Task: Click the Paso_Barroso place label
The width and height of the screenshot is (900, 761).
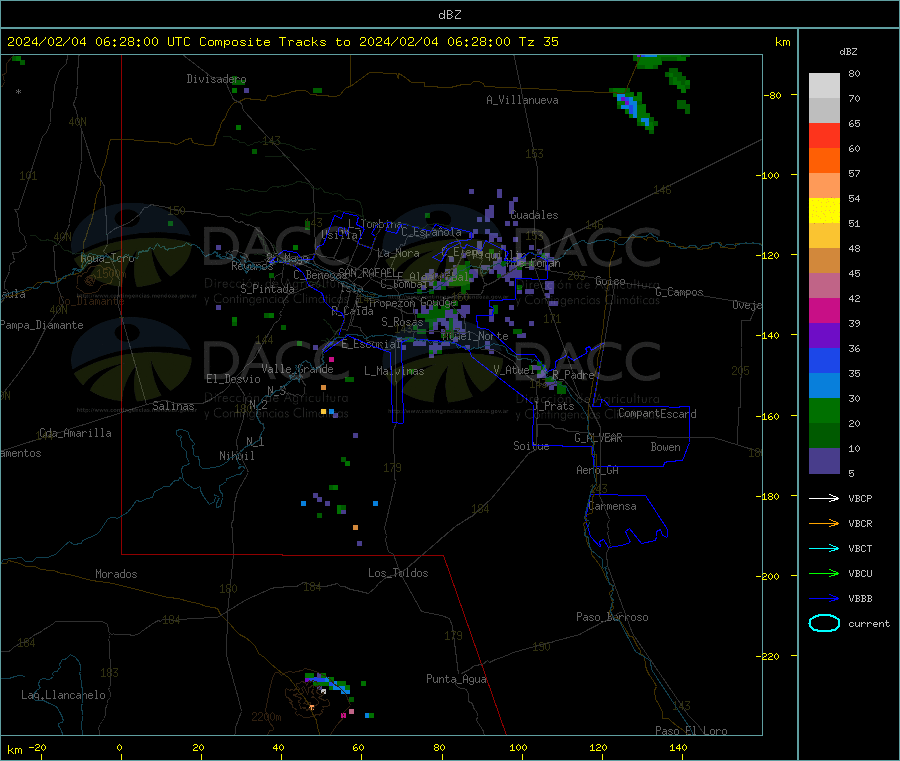Action: 612,617
